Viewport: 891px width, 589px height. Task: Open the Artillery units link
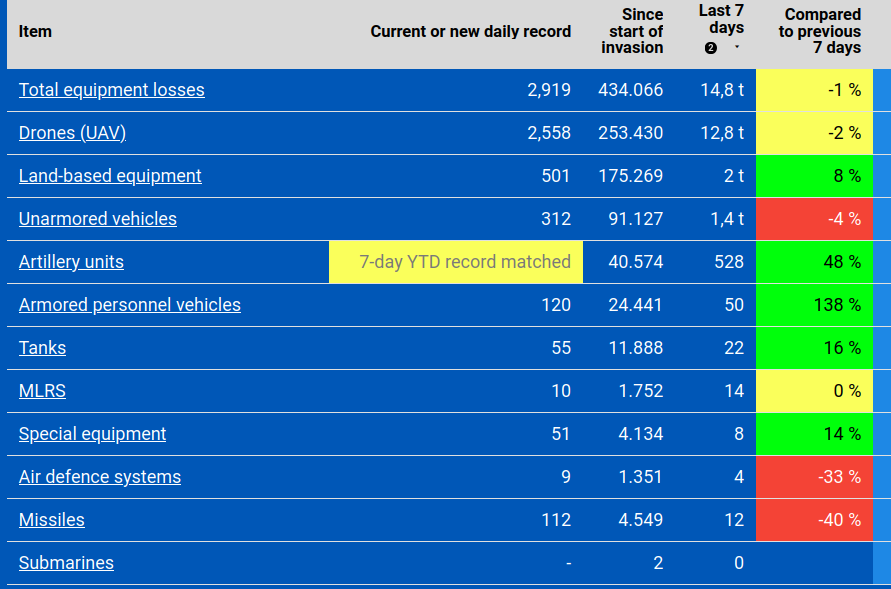71,262
